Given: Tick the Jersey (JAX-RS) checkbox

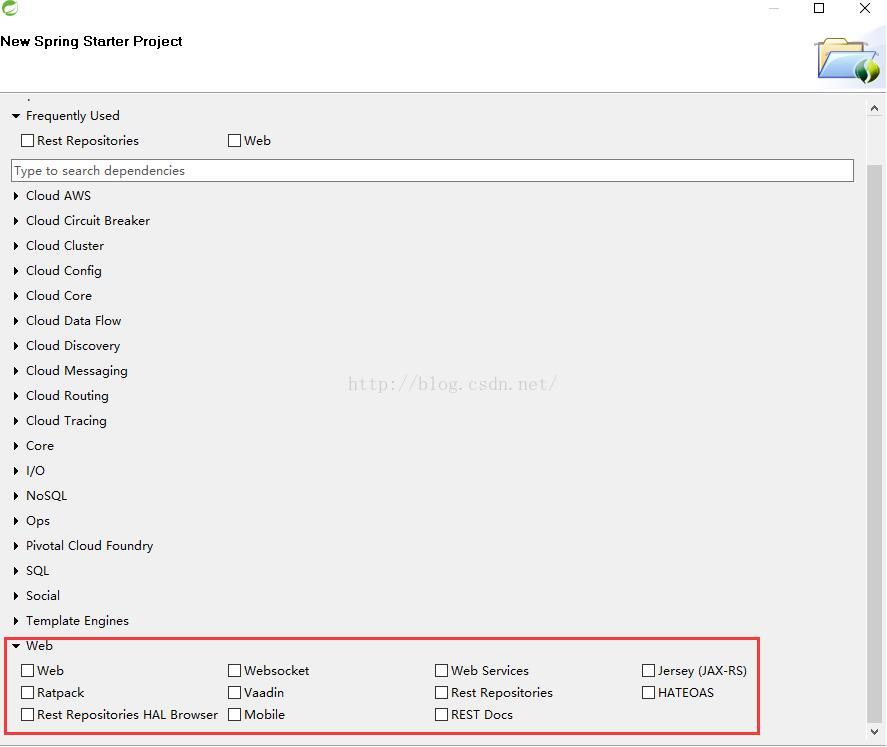Looking at the screenshot, I should pyautogui.click(x=648, y=670).
